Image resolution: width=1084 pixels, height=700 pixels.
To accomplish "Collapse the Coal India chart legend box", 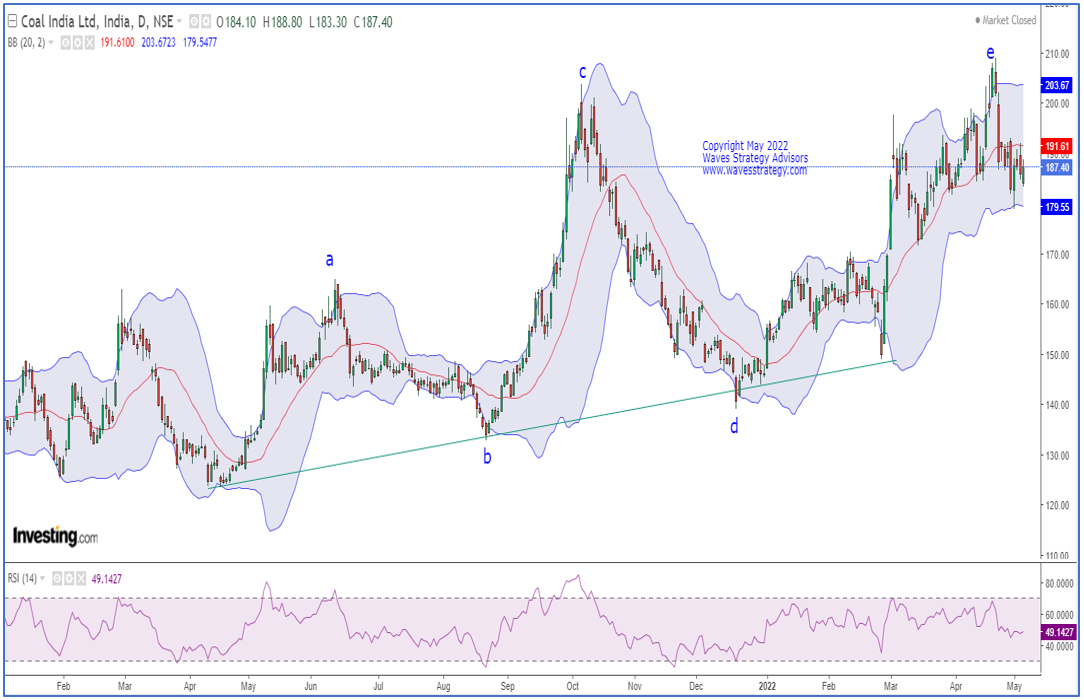I will click(x=12, y=21).
